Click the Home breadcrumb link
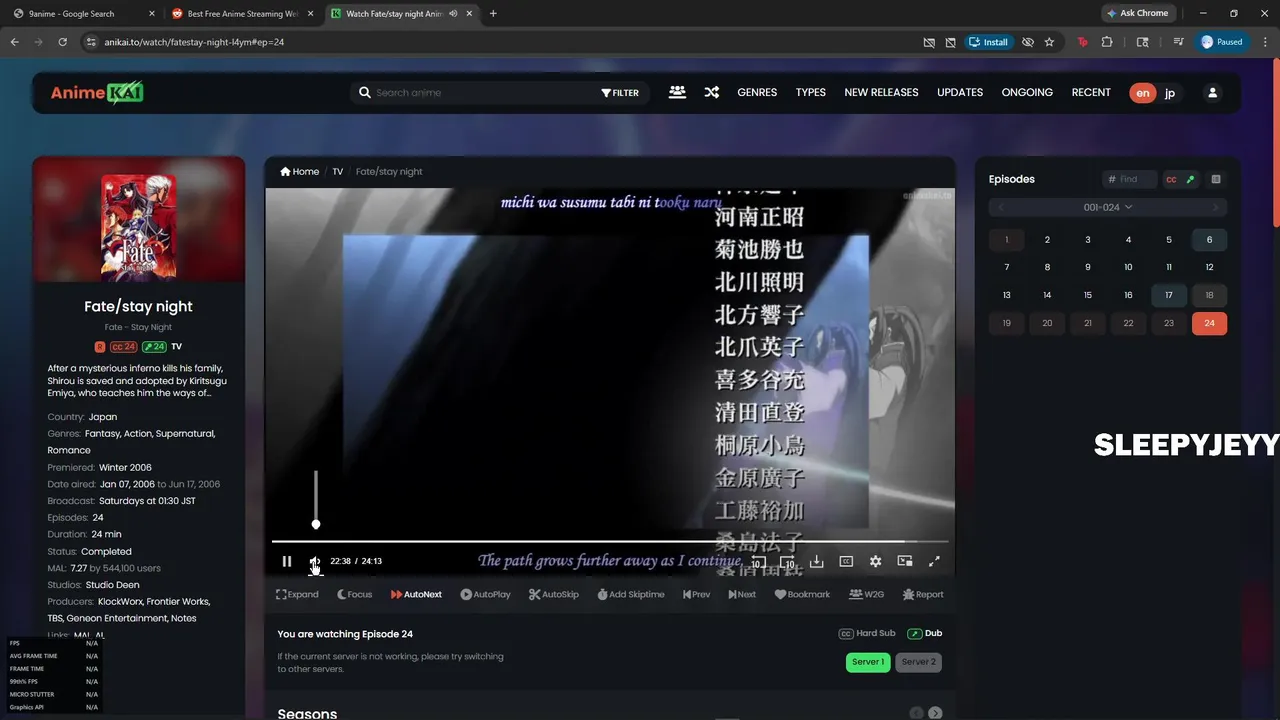Image resolution: width=1280 pixels, height=720 pixels. coord(300,171)
